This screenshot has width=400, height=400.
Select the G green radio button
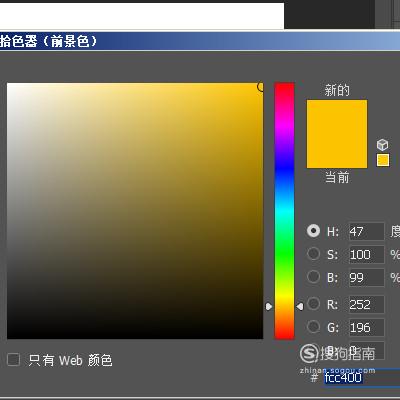(313, 327)
